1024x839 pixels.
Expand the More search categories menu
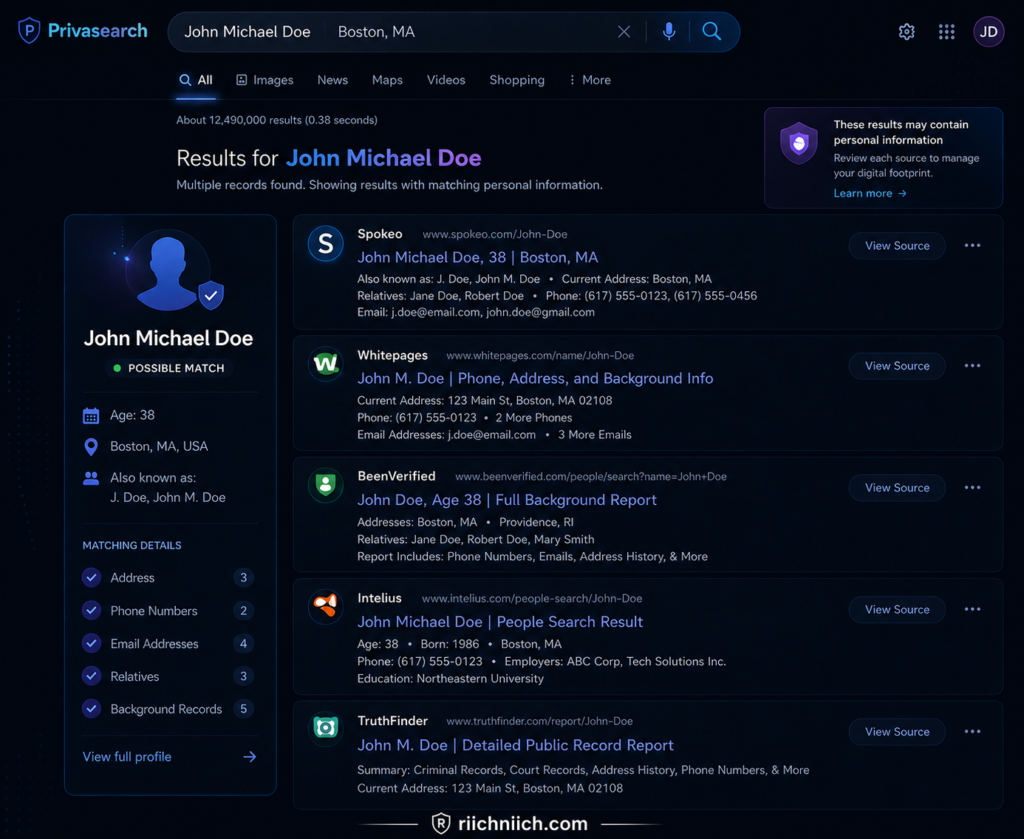(x=590, y=80)
